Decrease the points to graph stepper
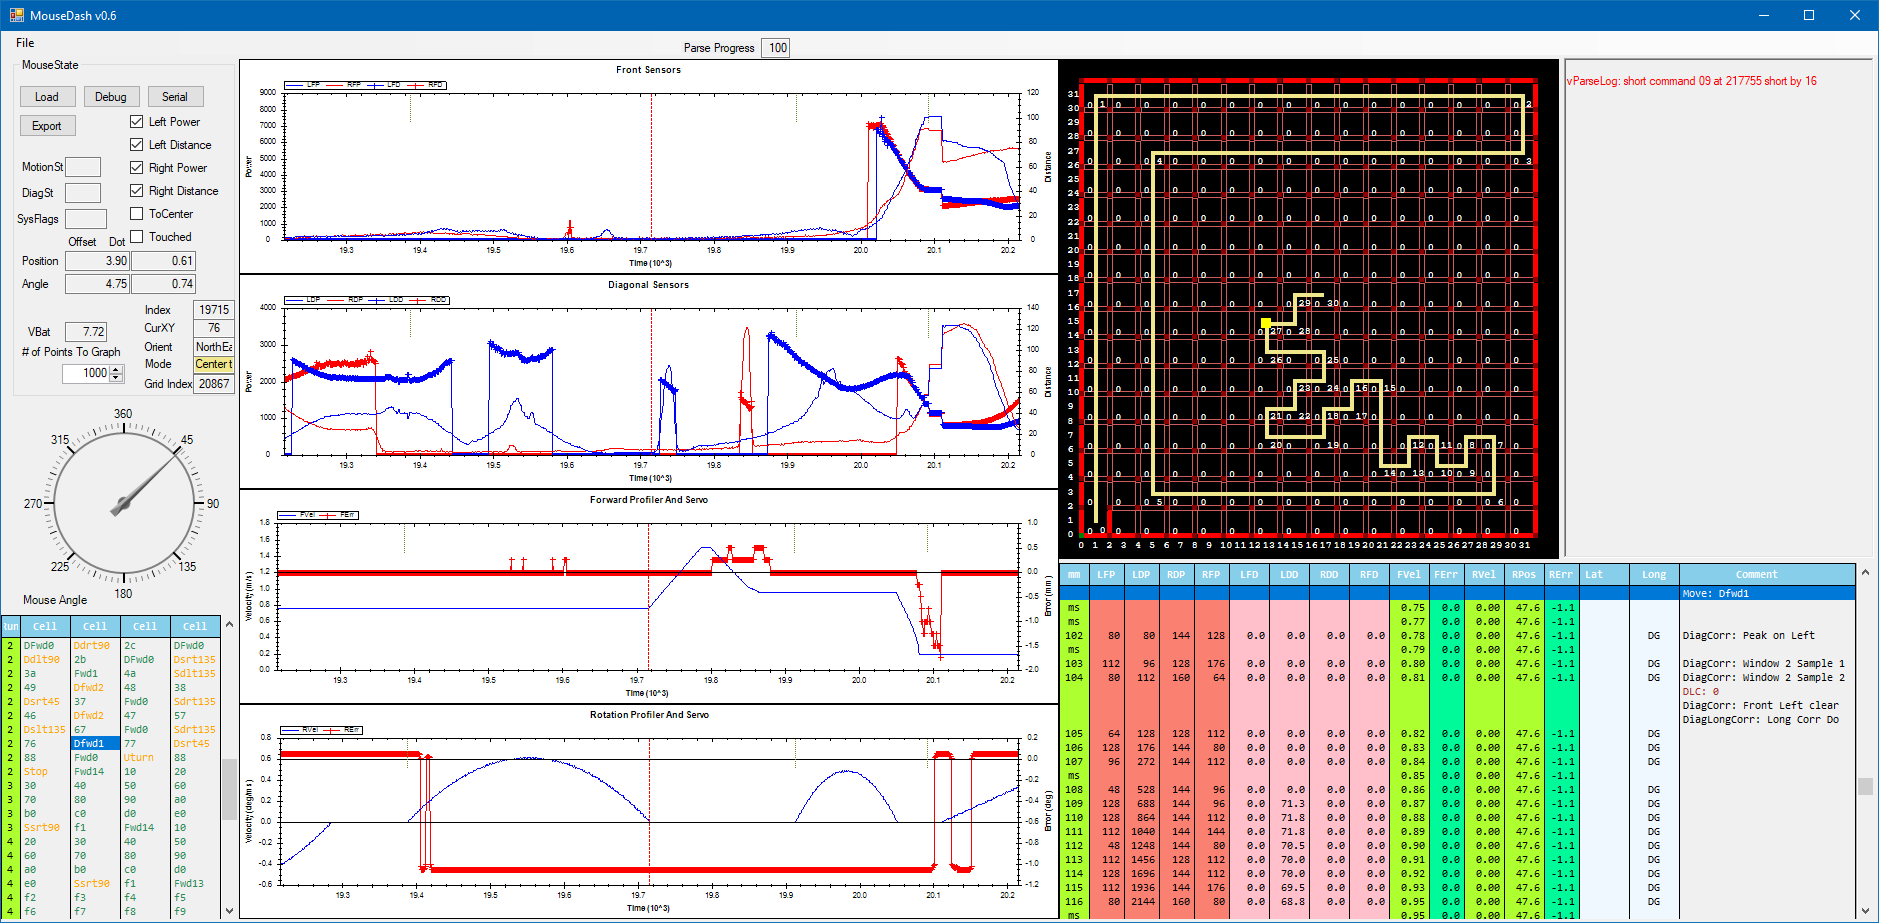The width and height of the screenshot is (1879, 923). [117, 378]
